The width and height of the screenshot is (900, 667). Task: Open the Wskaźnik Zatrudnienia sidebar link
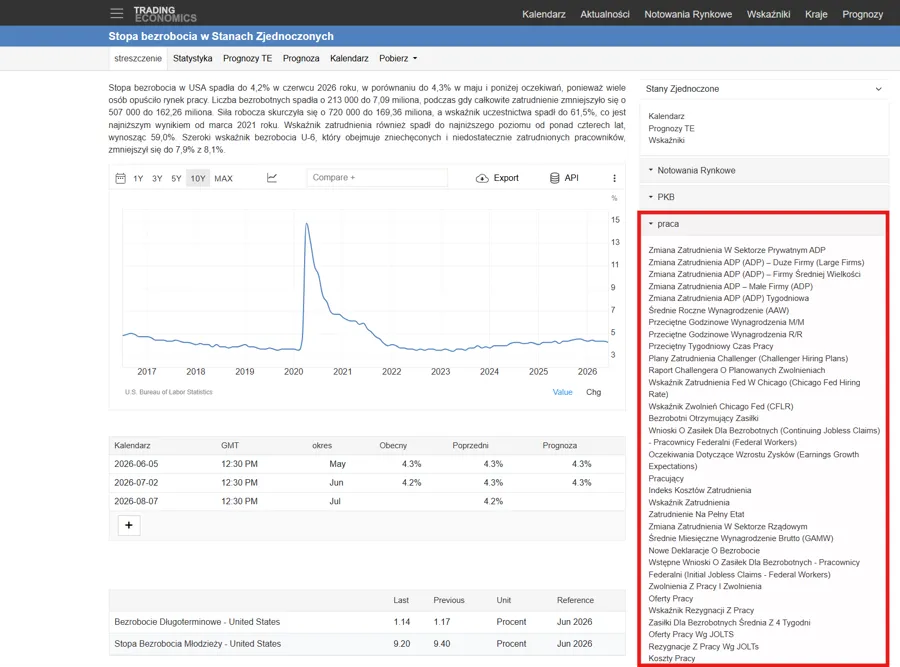pyautogui.click(x=689, y=502)
